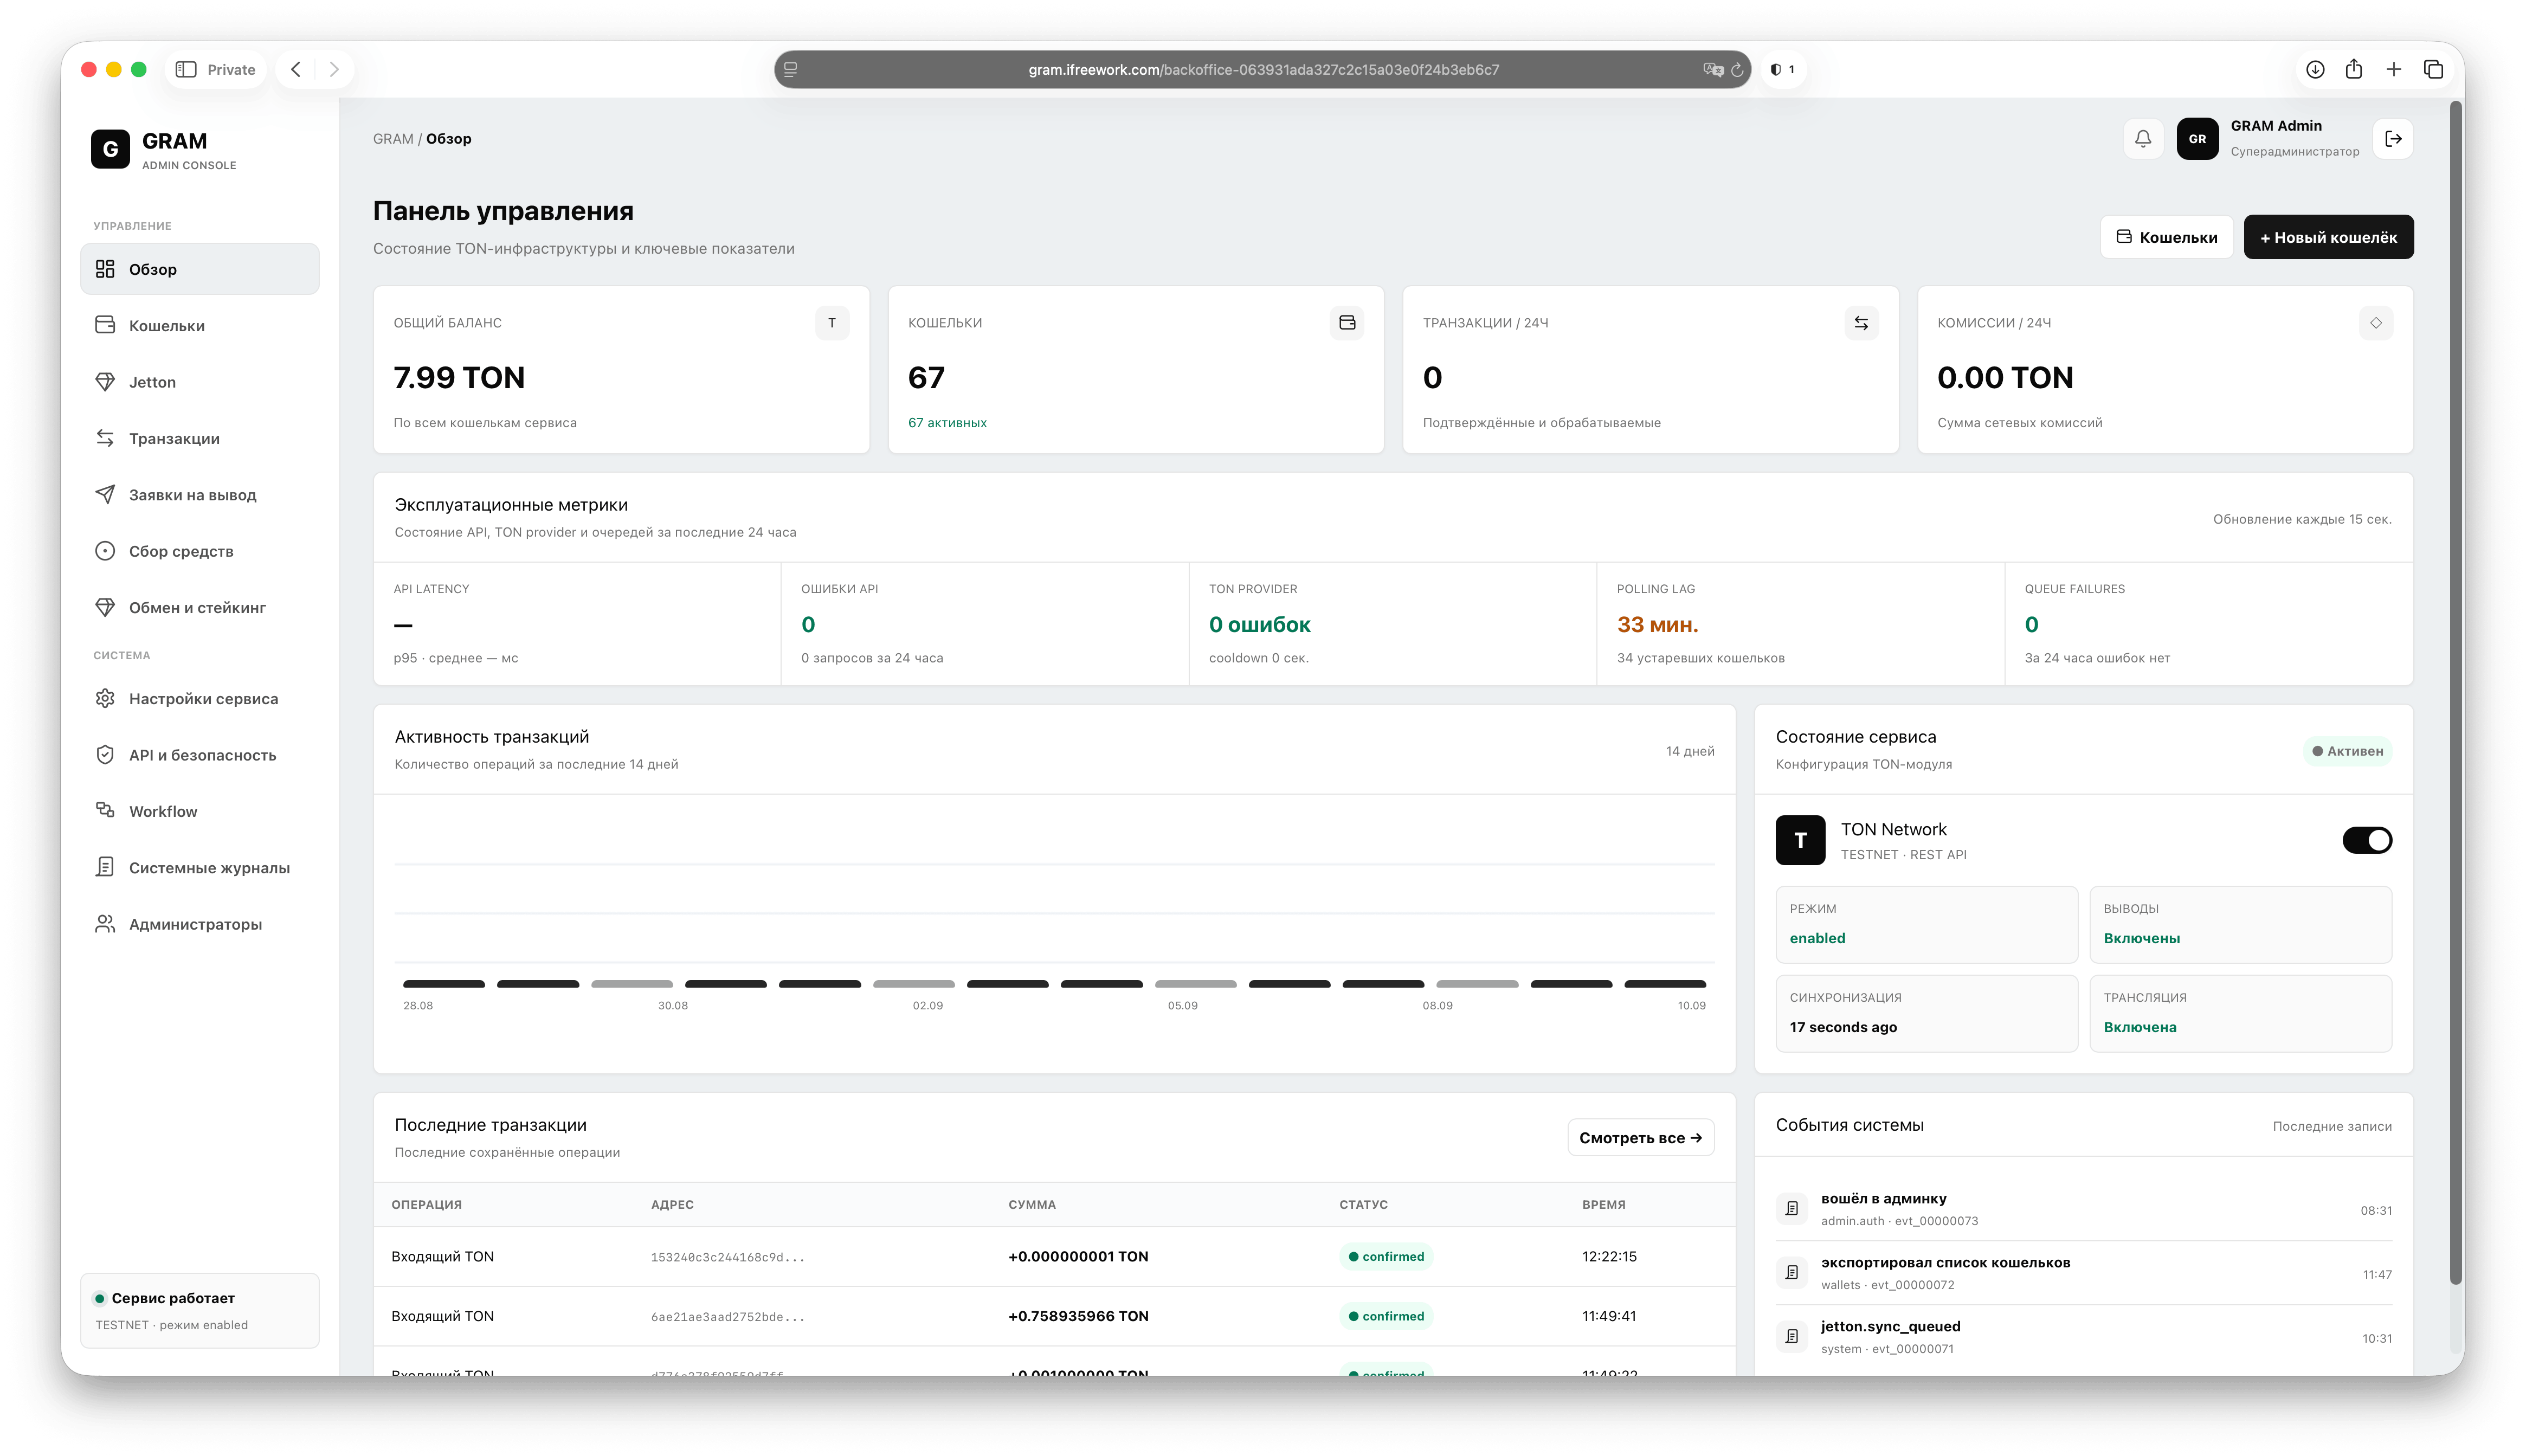Click the Private browsing label

(x=231, y=70)
